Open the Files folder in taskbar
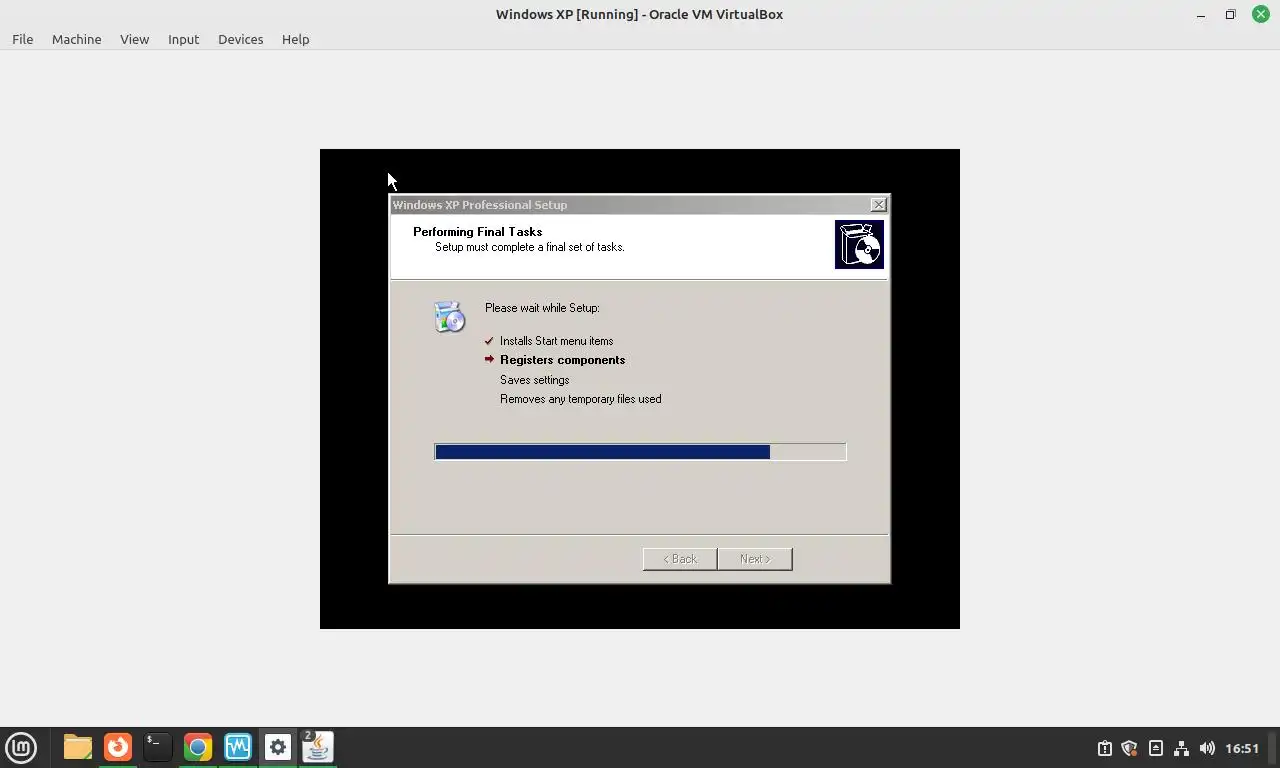The height and width of the screenshot is (768, 1280). [77, 747]
